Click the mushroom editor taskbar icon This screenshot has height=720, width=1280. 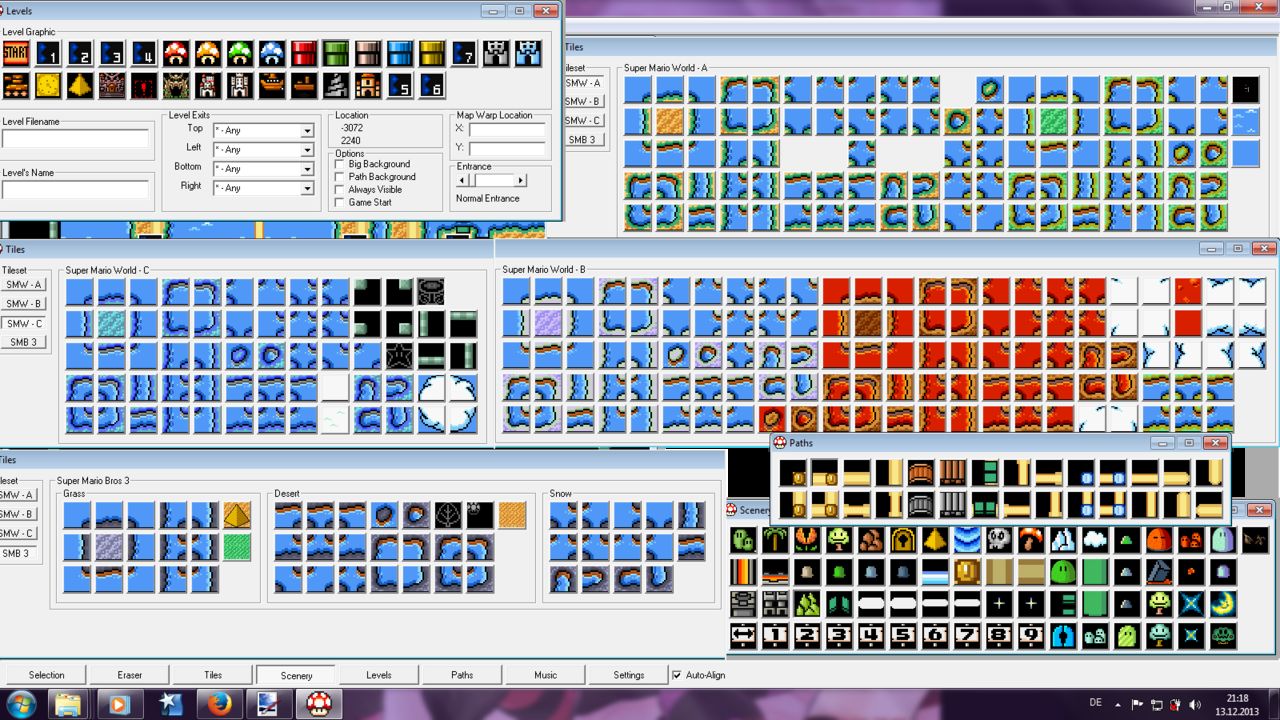click(319, 704)
